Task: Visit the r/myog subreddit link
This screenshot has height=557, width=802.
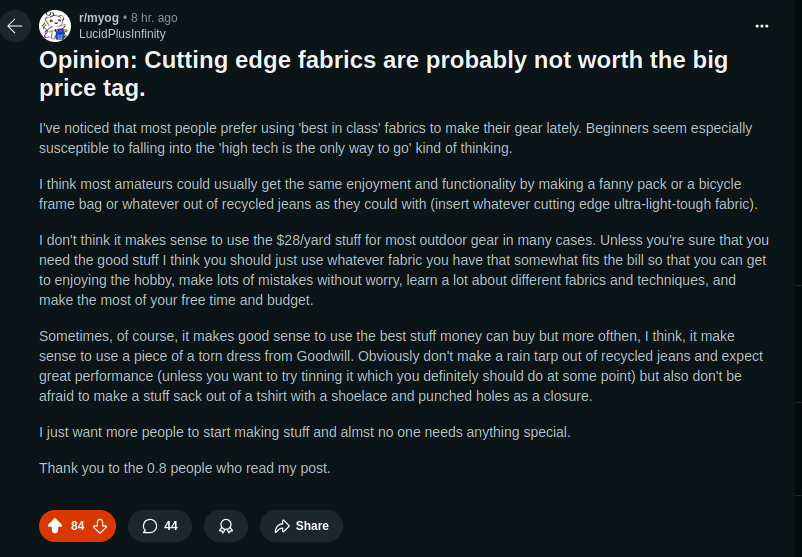Action: pyautogui.click(x=99, y=18)
